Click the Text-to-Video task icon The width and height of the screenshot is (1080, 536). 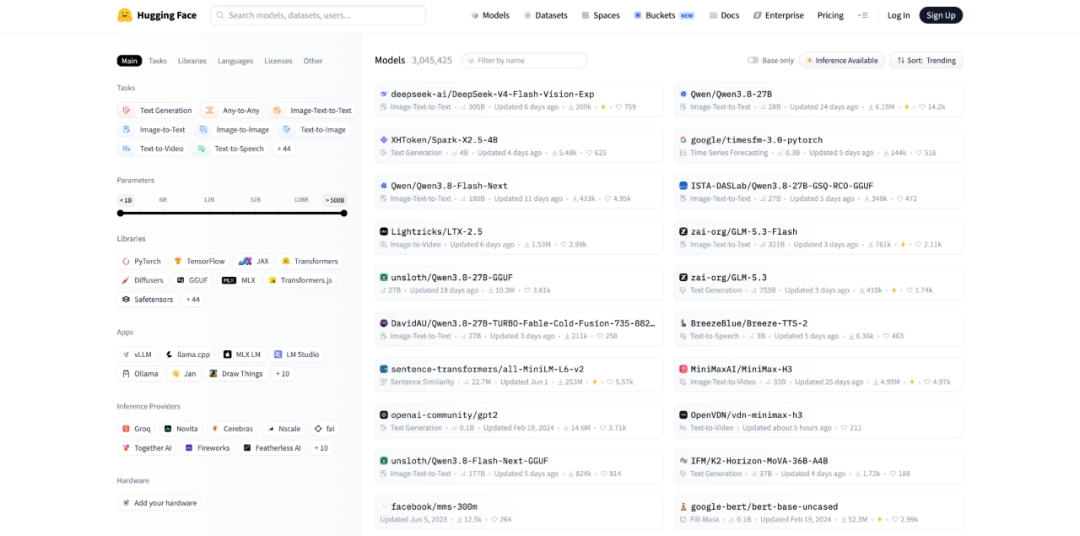click(x=127, y=148)
